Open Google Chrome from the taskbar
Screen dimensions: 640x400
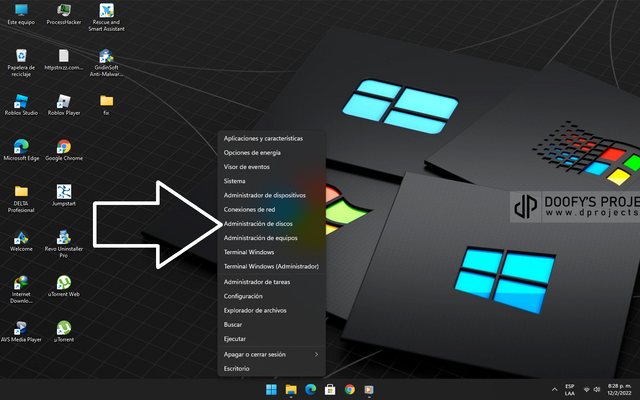coord(349,389)
